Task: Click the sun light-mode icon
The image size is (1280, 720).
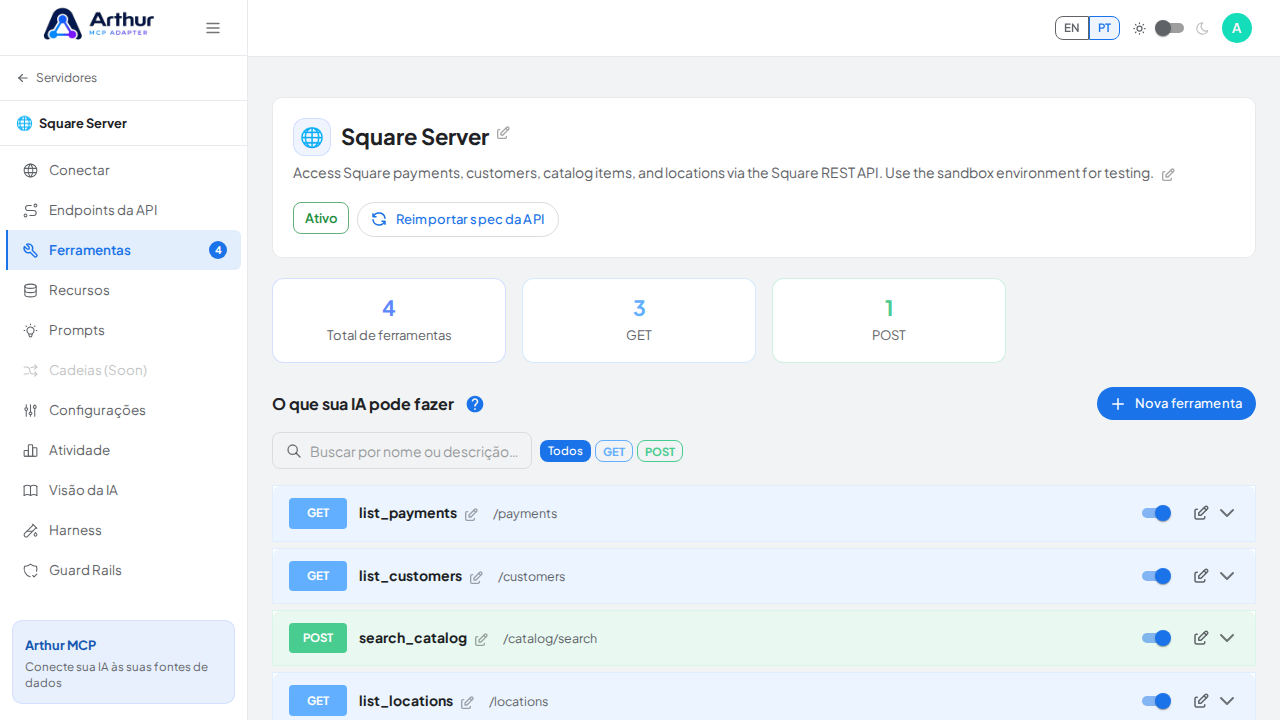Action: pyautogui.click(x=1139, y=28)
